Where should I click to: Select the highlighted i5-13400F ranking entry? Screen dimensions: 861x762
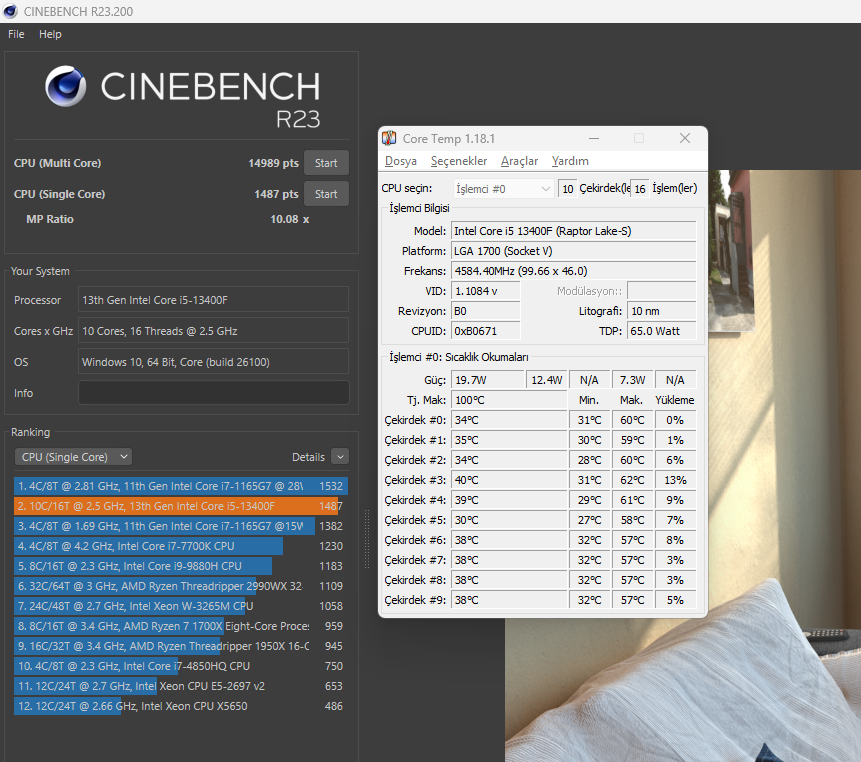180,506
